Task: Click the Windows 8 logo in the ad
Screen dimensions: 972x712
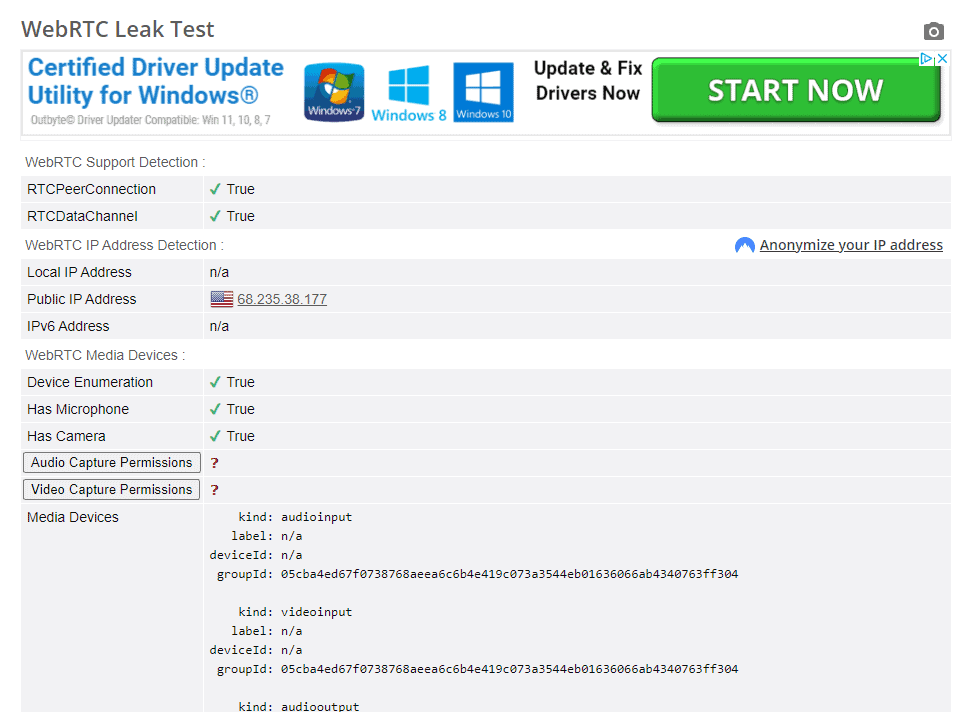Action: pos(409,93)
